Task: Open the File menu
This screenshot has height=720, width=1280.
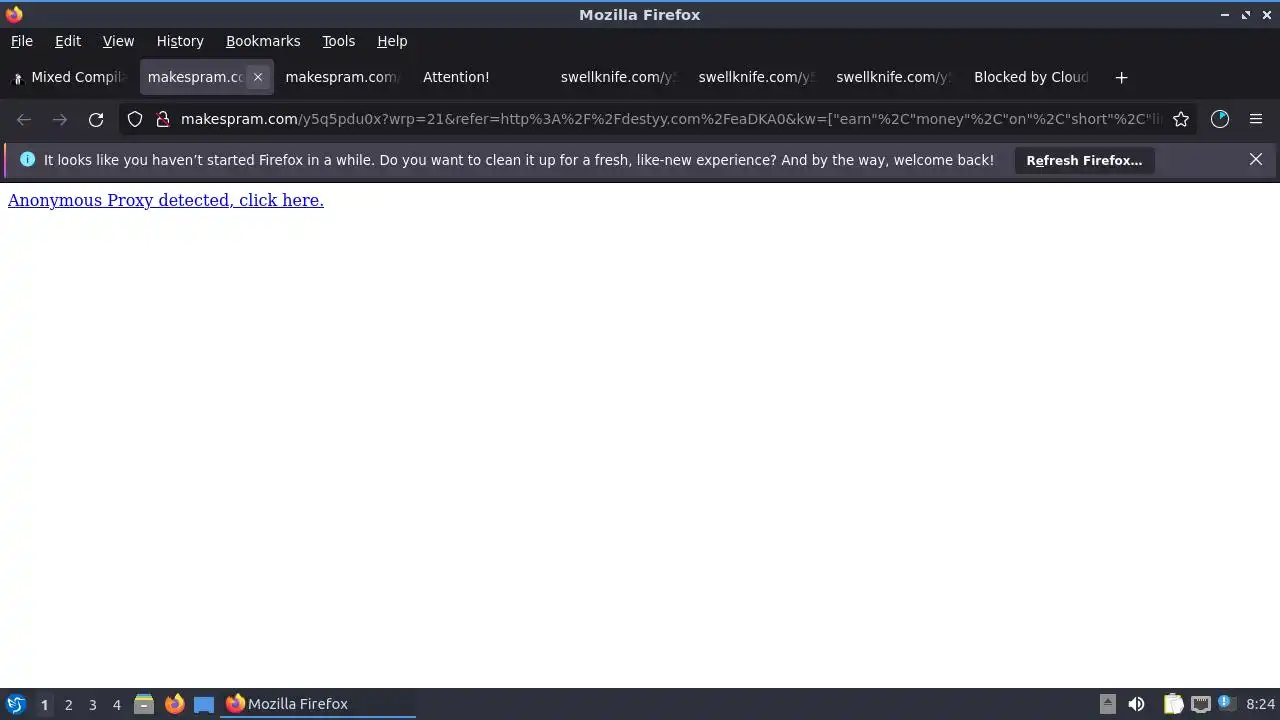Action: point(22,41)
